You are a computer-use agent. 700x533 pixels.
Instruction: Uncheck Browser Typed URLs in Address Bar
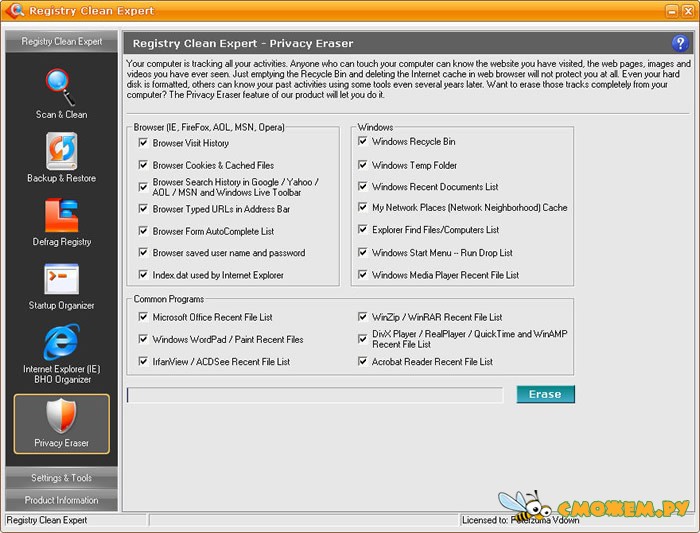(143, 209)
